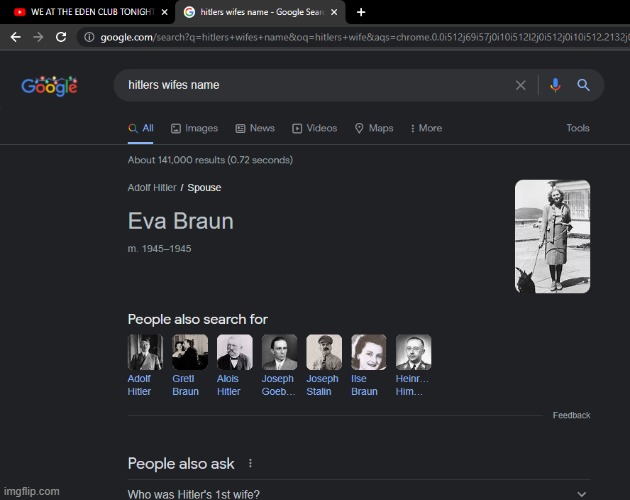Screen dimensions: 630x500
Task: Click the Adolf Hitler breadcrumb link
Action: point(152,187)
